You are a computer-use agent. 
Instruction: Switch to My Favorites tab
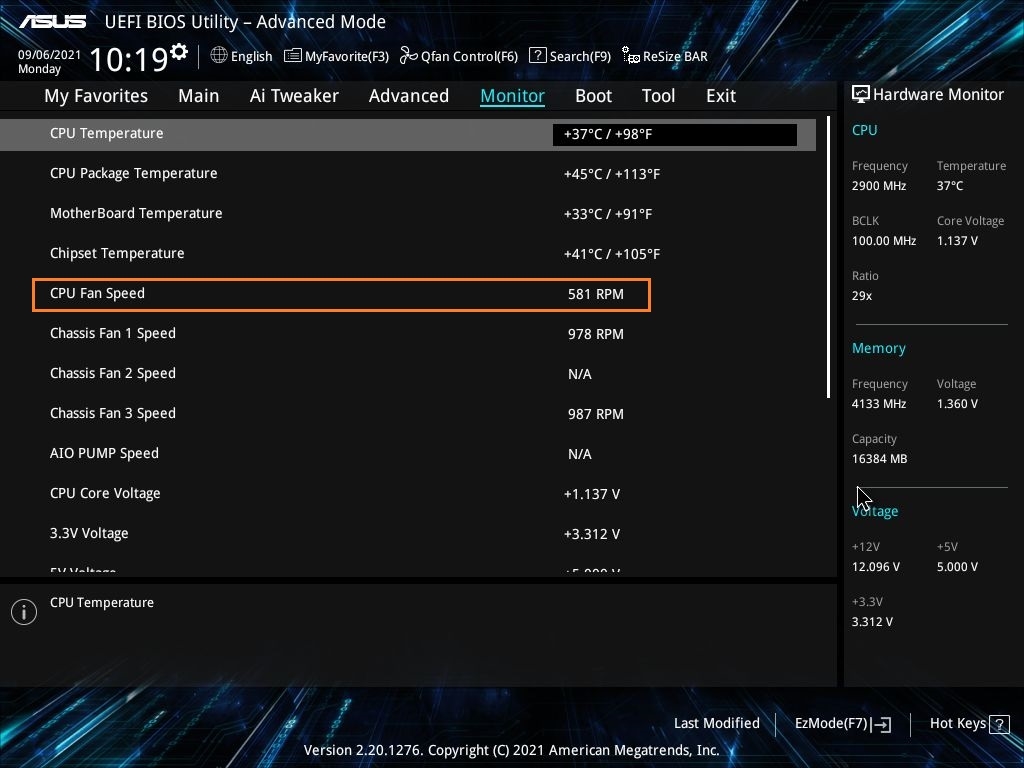(96, 96)
